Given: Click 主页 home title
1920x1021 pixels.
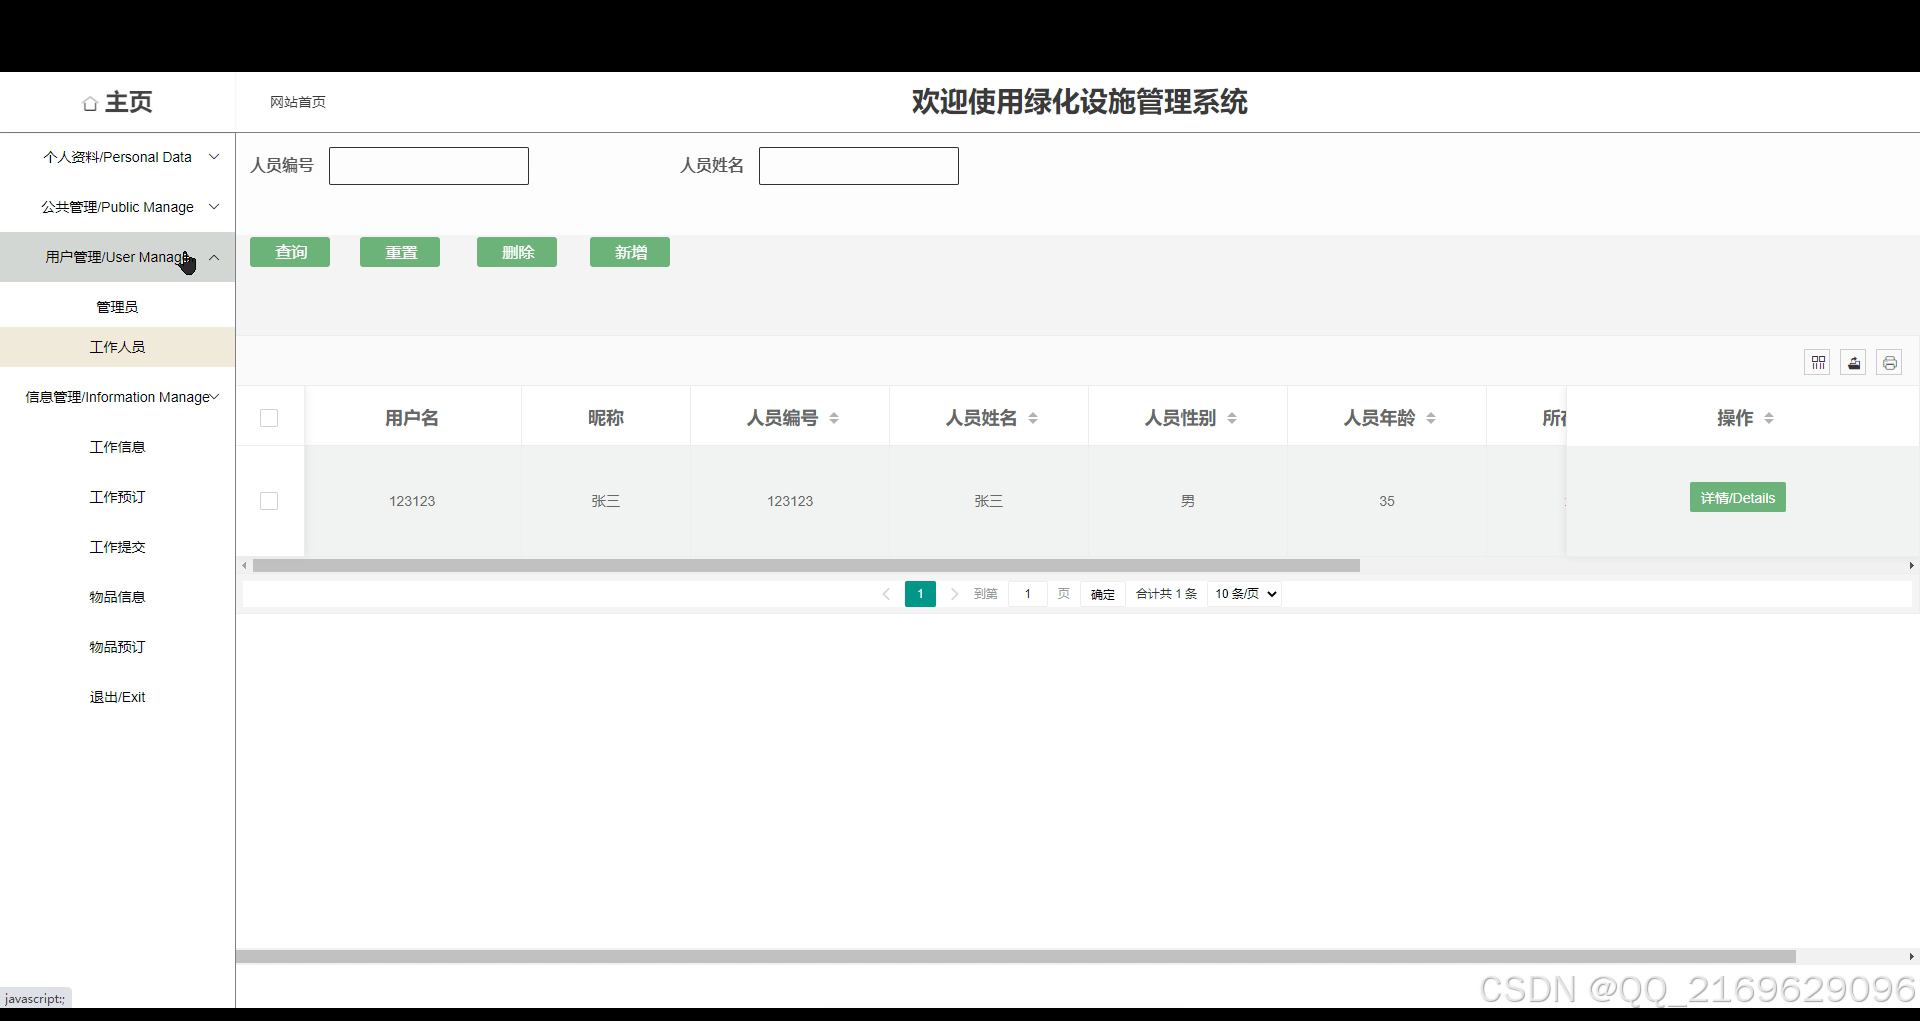Looking at the screenshot, I should point(129,102).
